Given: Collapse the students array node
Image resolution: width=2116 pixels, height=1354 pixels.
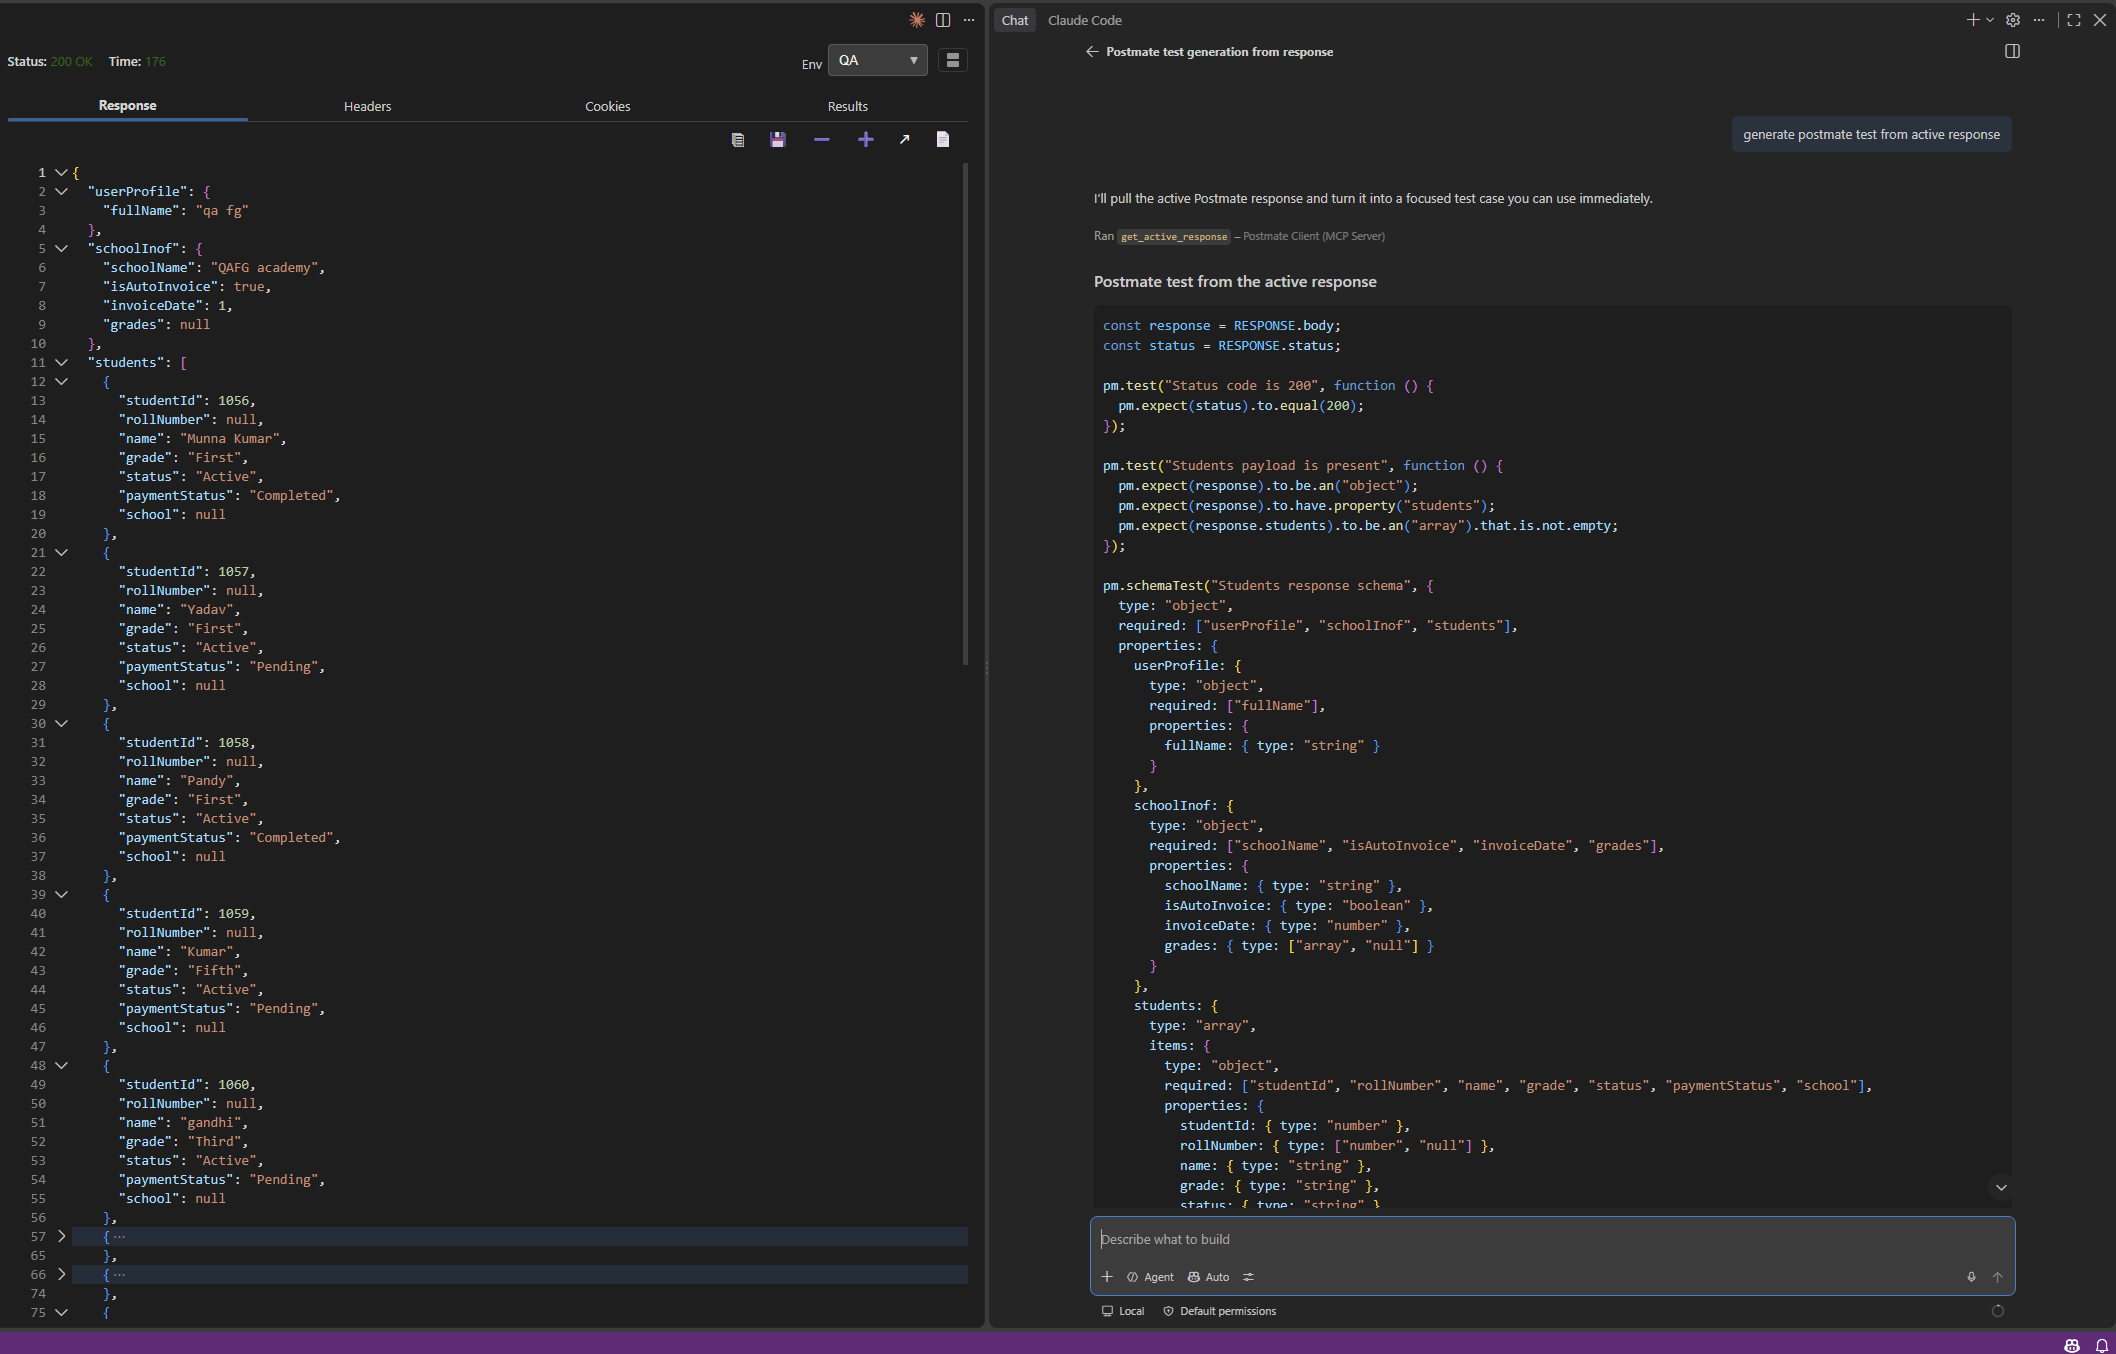Looking at the screenshot, I should tap(61, 363).
